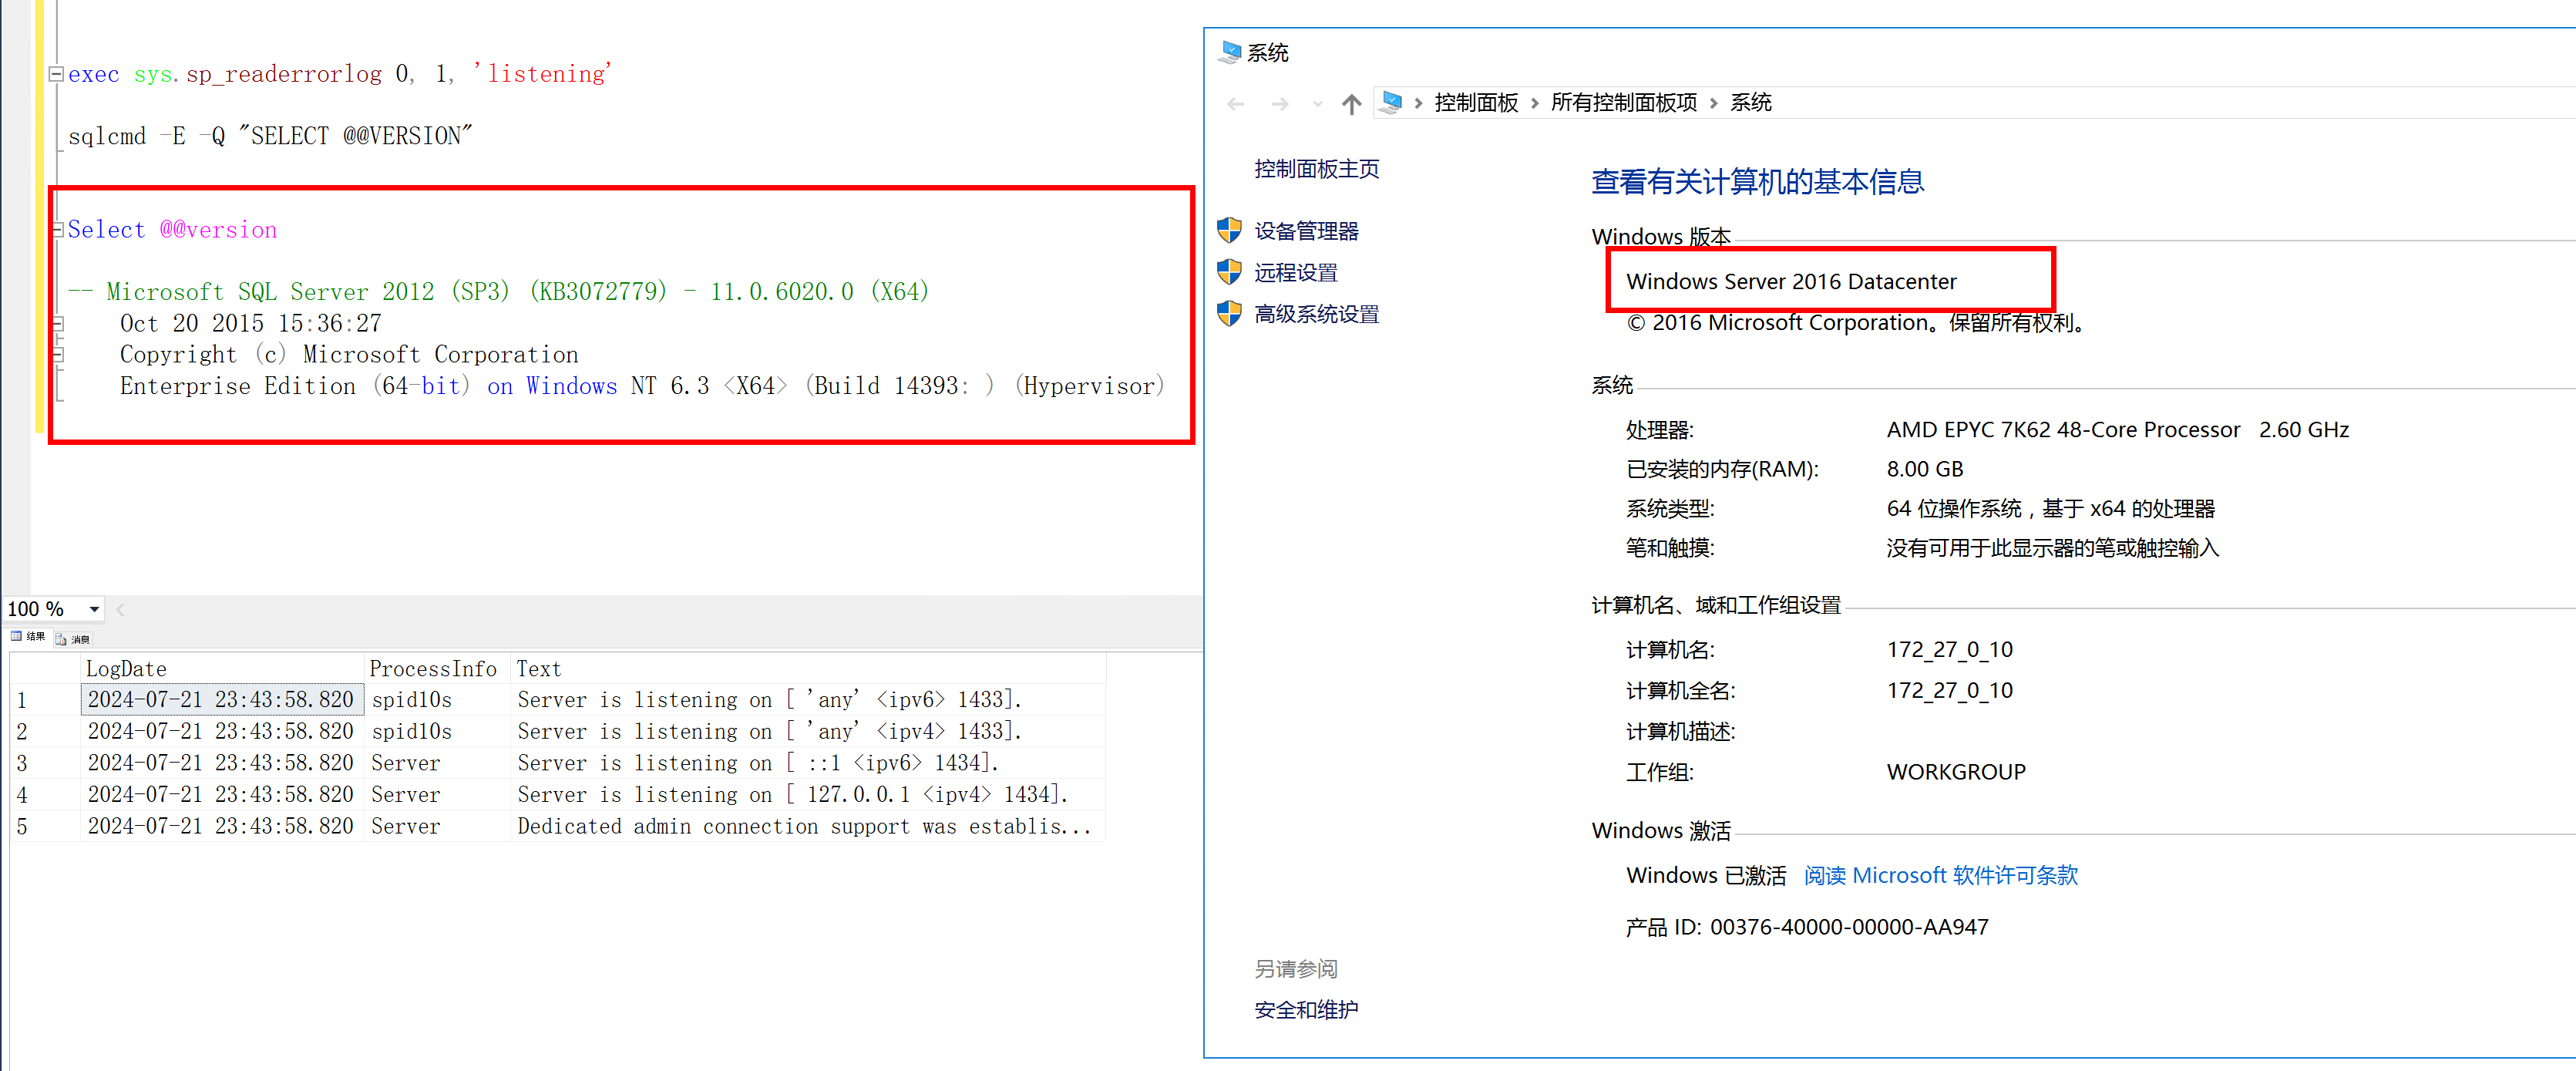The width and height of the screenshot is (2576, 1071).
Task: Click '::1 <ipv6> 1434' text cell
Action: pyautogui.click(x=808, y=763)
